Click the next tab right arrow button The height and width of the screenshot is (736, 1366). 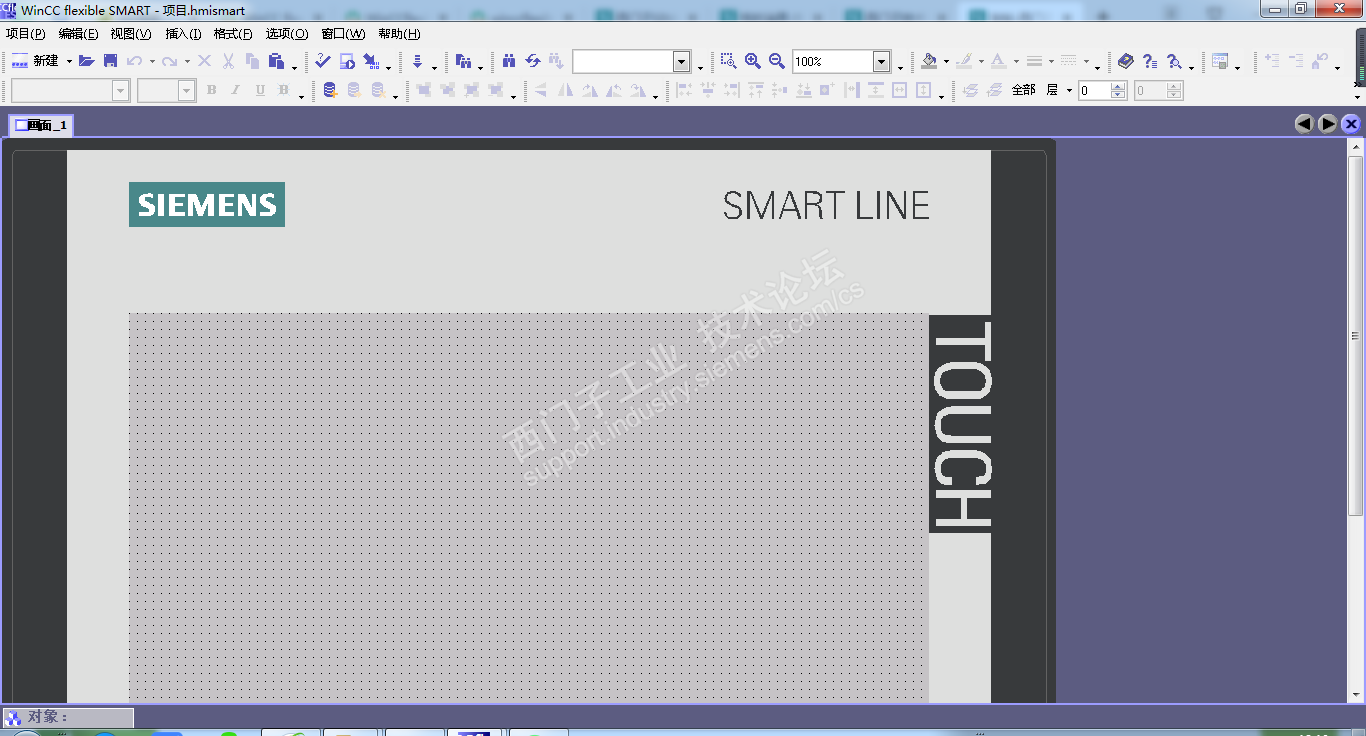pos(1328,124)
